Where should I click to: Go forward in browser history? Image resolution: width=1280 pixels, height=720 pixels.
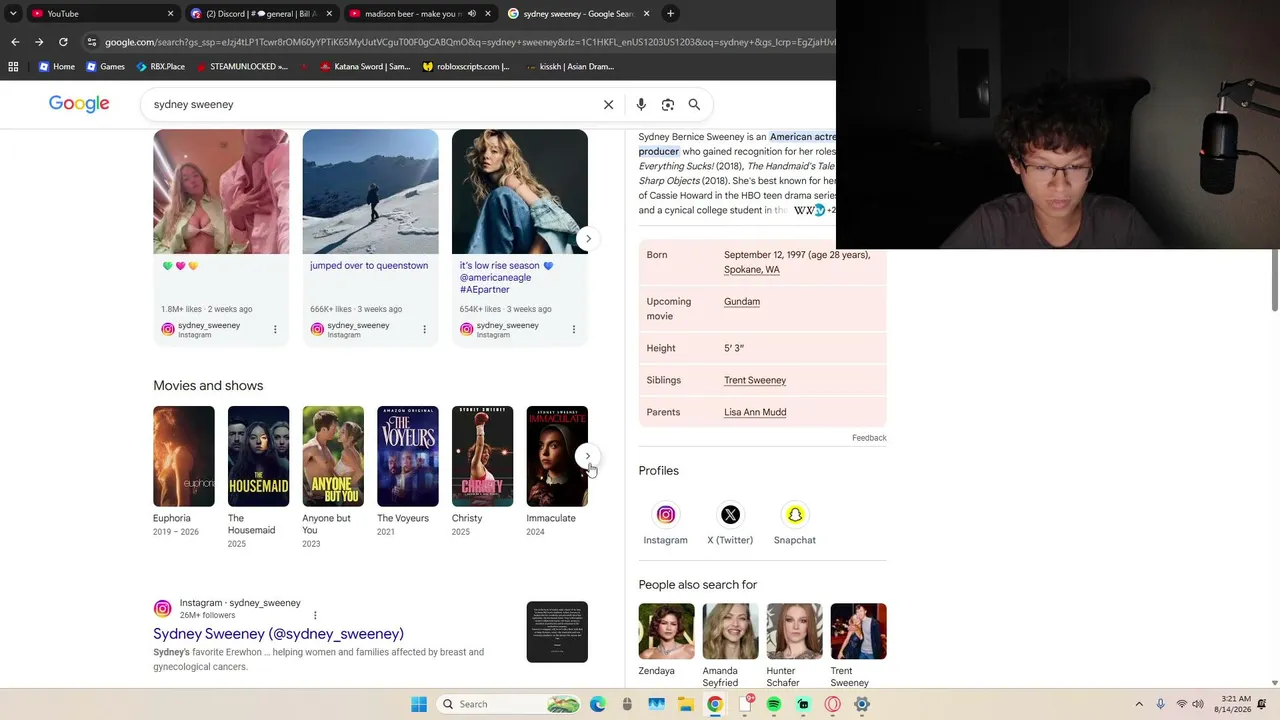click(x=39, y=42)
